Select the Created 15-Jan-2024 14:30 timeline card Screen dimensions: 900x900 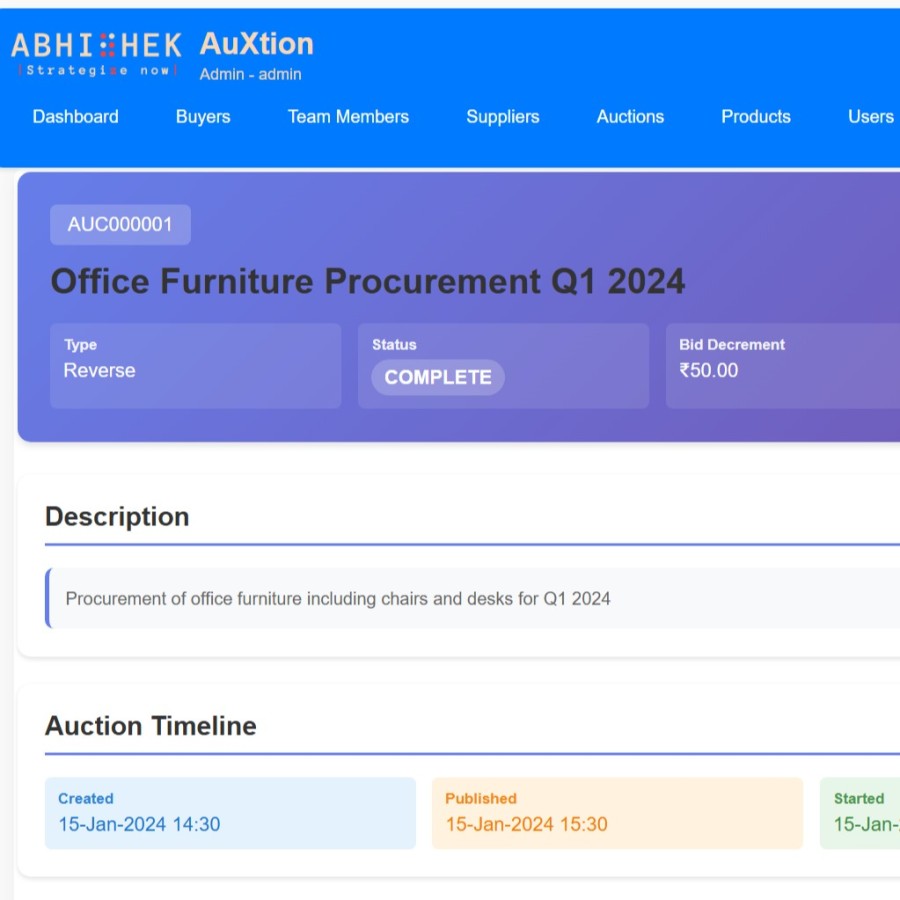(x=230, y=813)
